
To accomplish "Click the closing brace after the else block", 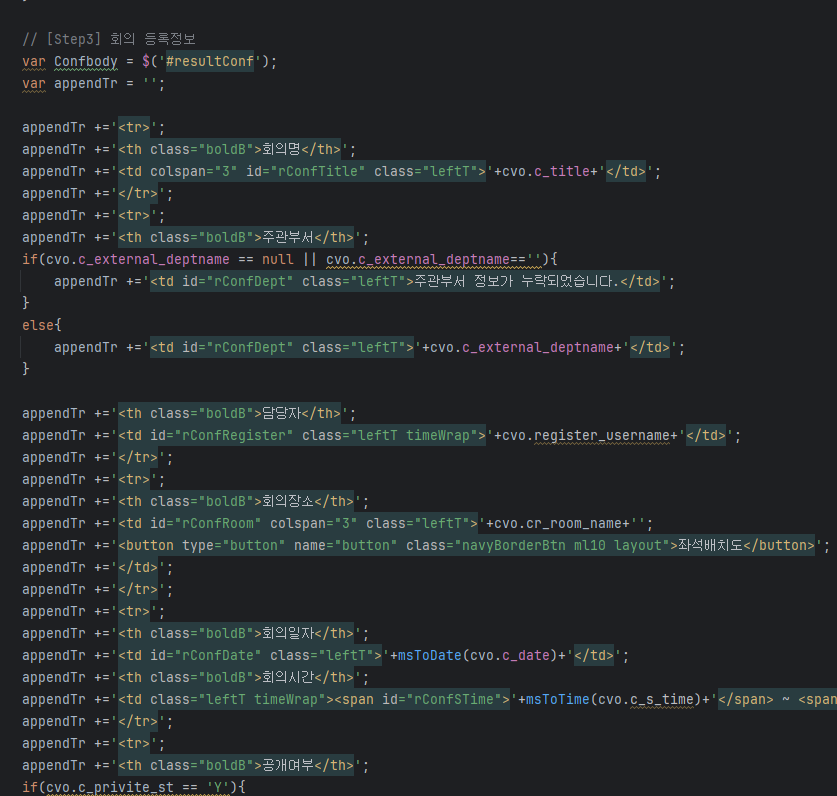I will 26,369.
